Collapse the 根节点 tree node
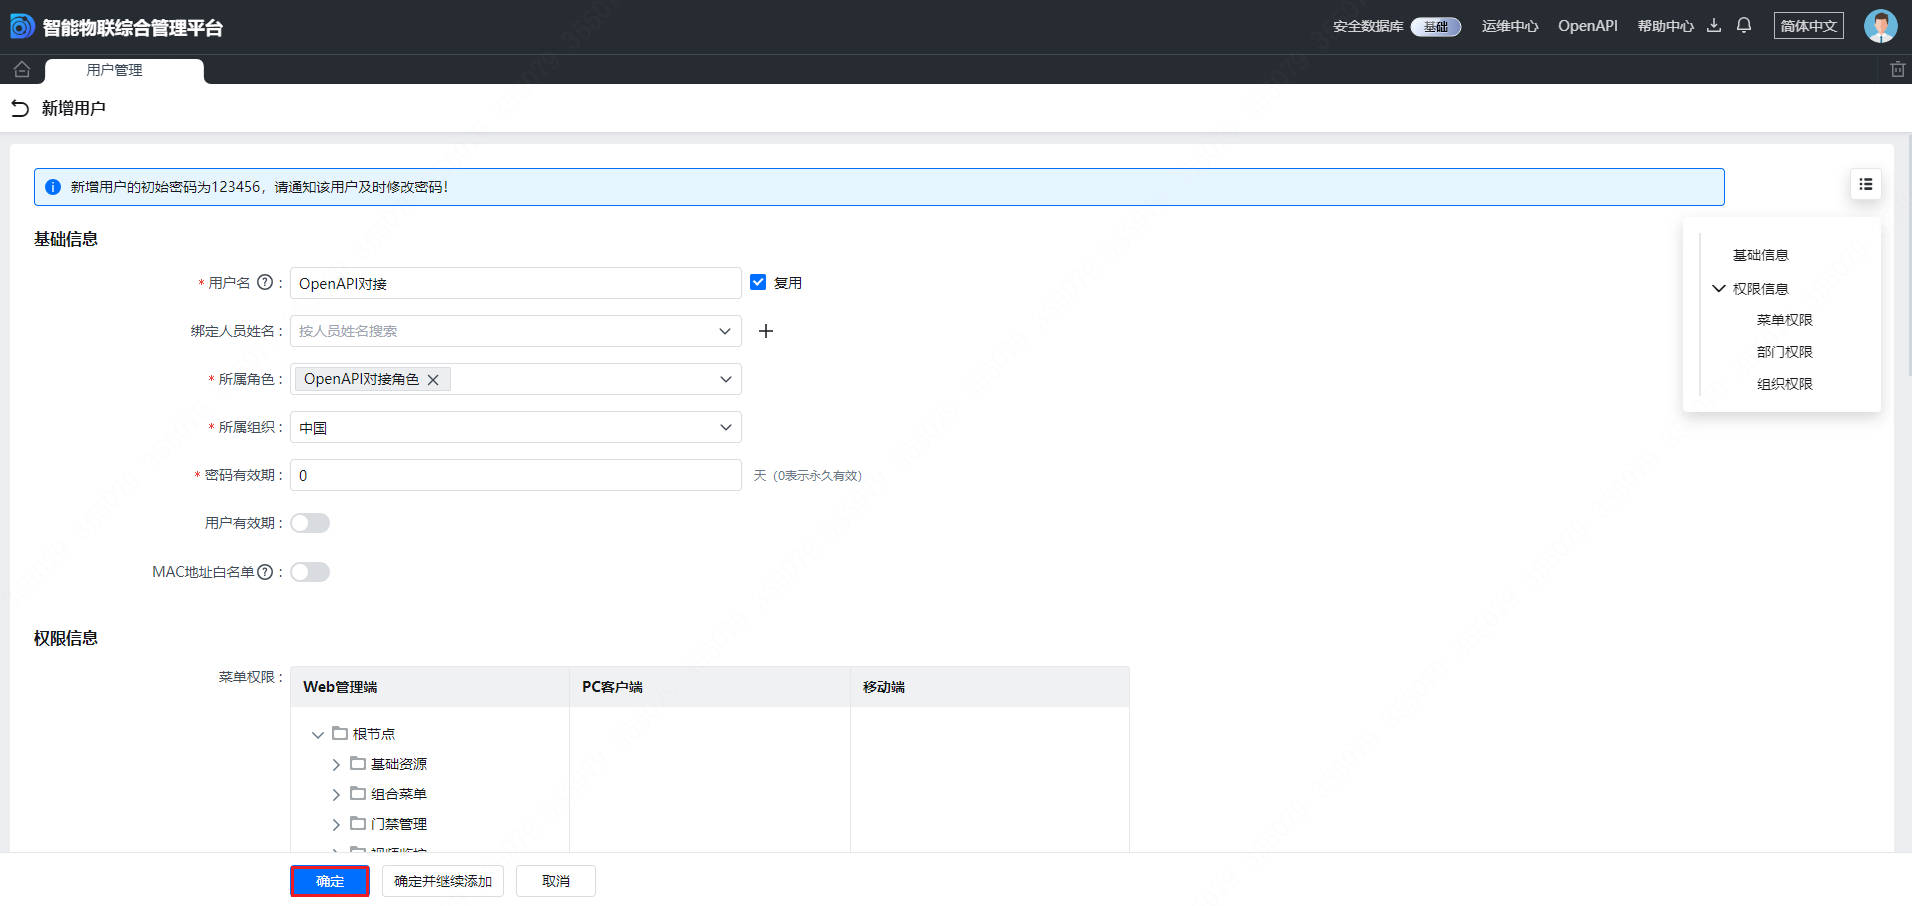This screenshot has width=1912, height=906. (318, 735)
